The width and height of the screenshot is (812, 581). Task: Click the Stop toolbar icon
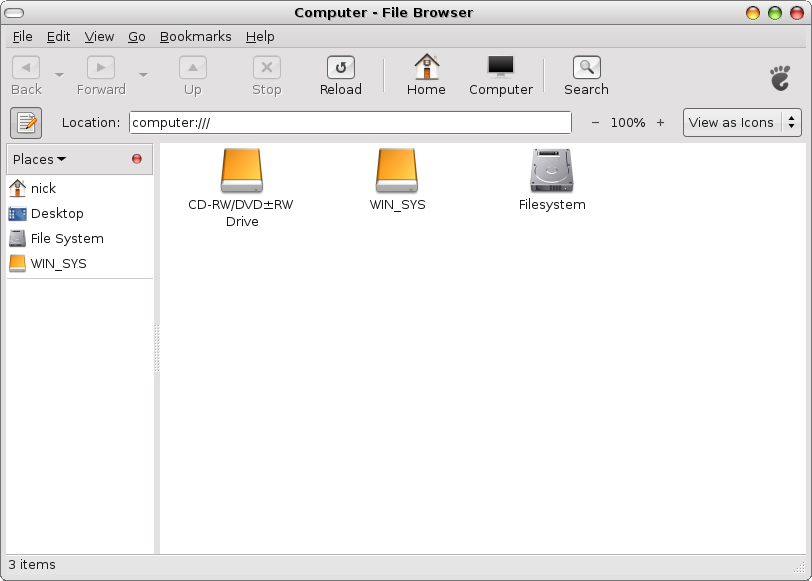coord(267,68)
